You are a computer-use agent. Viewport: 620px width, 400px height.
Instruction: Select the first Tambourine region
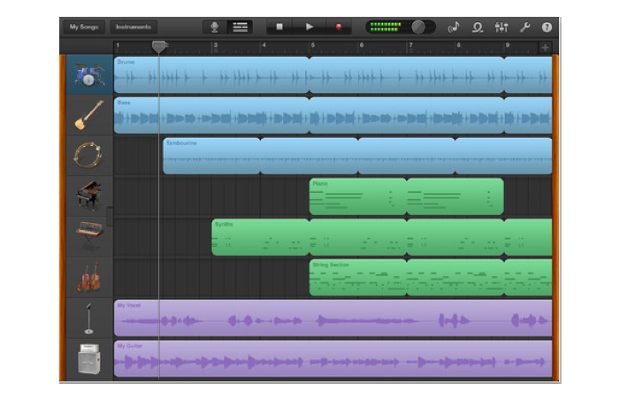[x=212, y=156]
